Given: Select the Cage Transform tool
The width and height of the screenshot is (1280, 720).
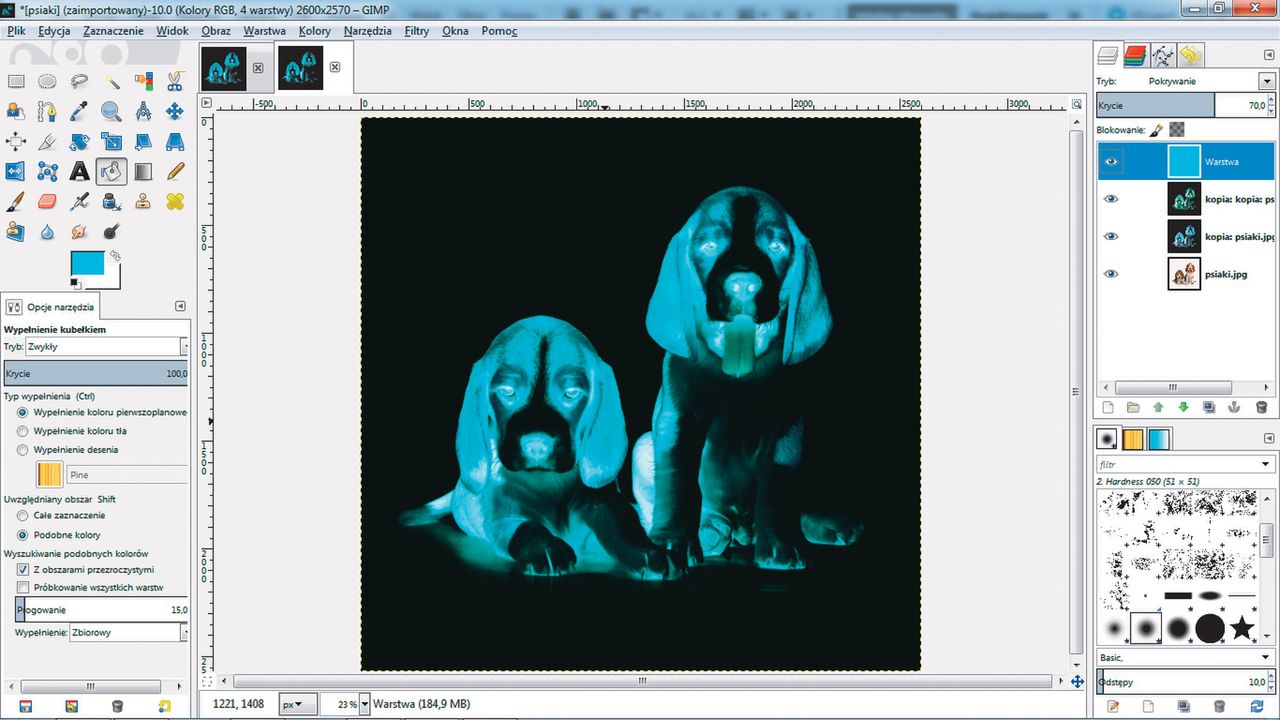Looking at the screenshot, I should [47, 172].
